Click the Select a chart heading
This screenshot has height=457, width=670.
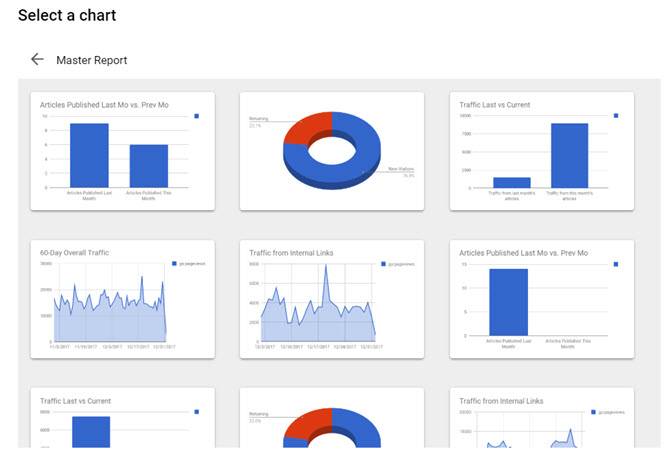point(67,15)
